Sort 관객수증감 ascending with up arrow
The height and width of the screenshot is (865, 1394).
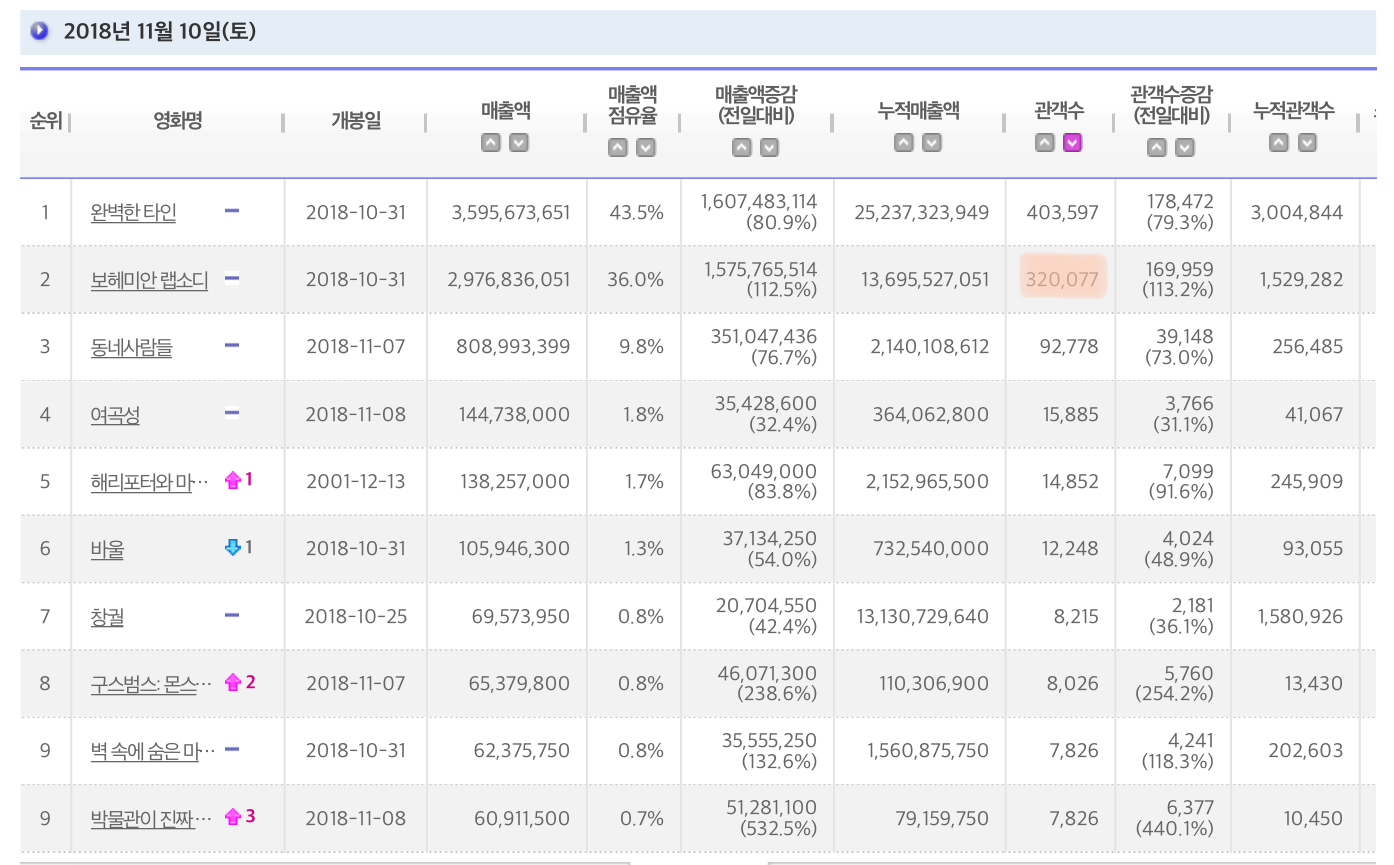1157,148
